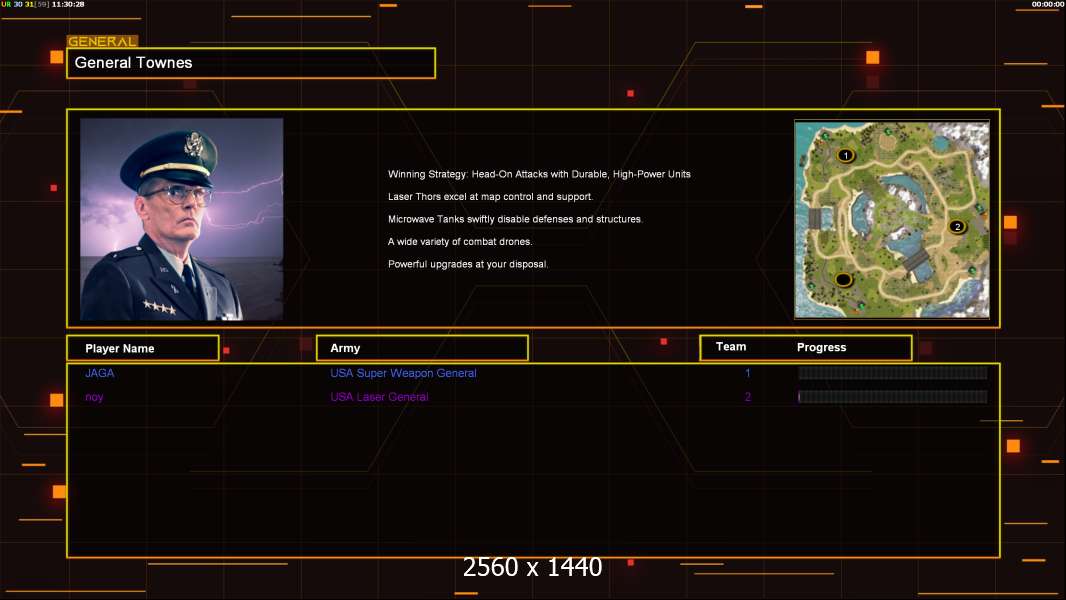Screen dimensions: 1066x600
Task: Click the USA Laser General army entry
Action: pyautogui.click(x=379, y=397)
